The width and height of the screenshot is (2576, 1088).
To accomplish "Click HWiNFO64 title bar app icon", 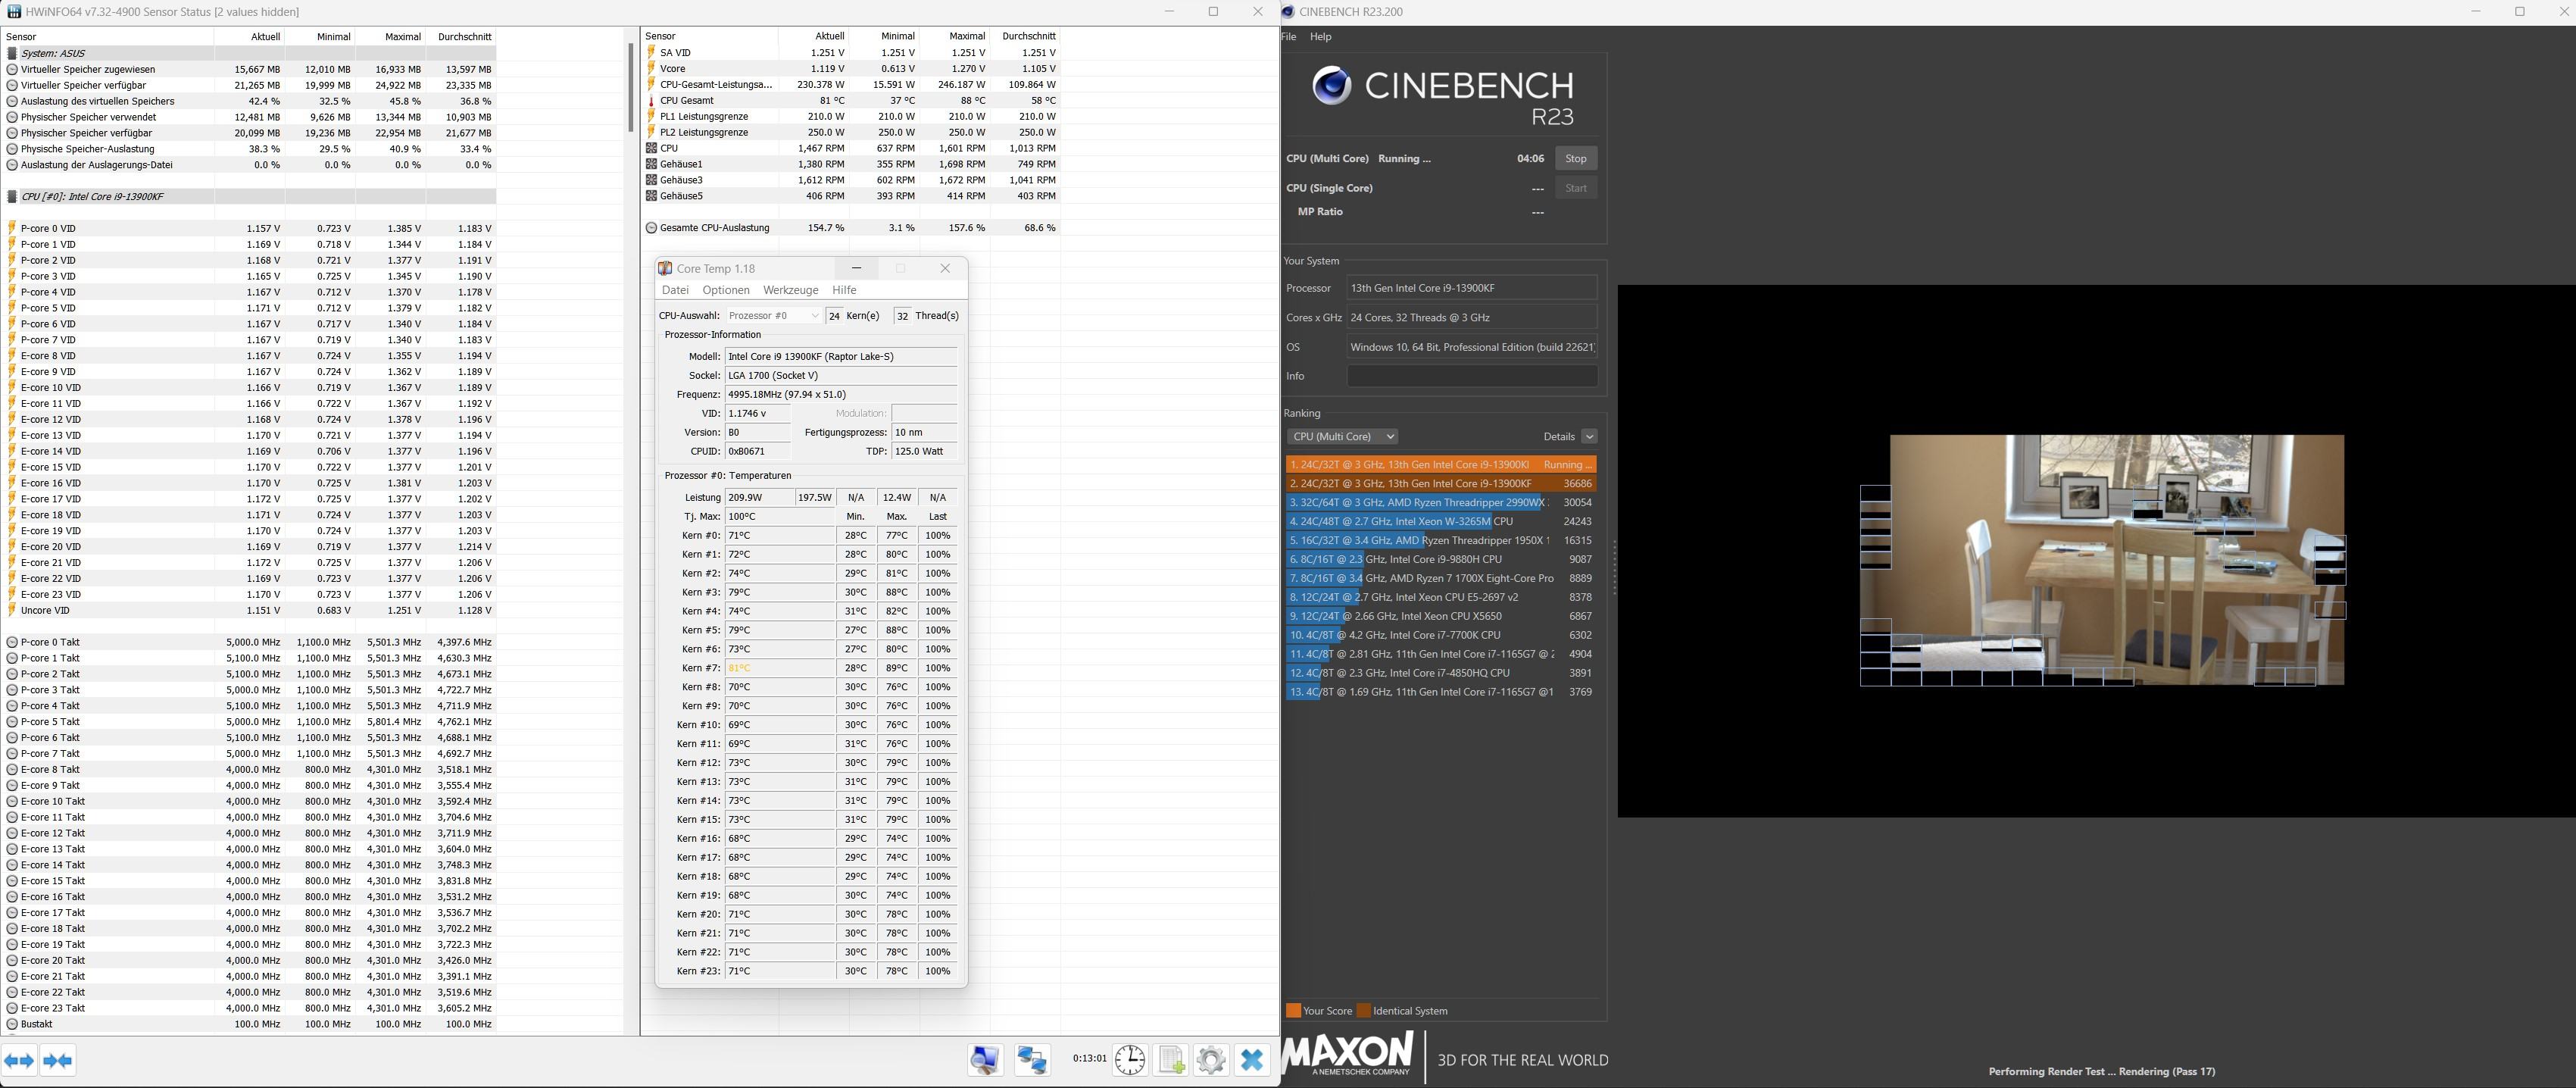I will (13, 12).
